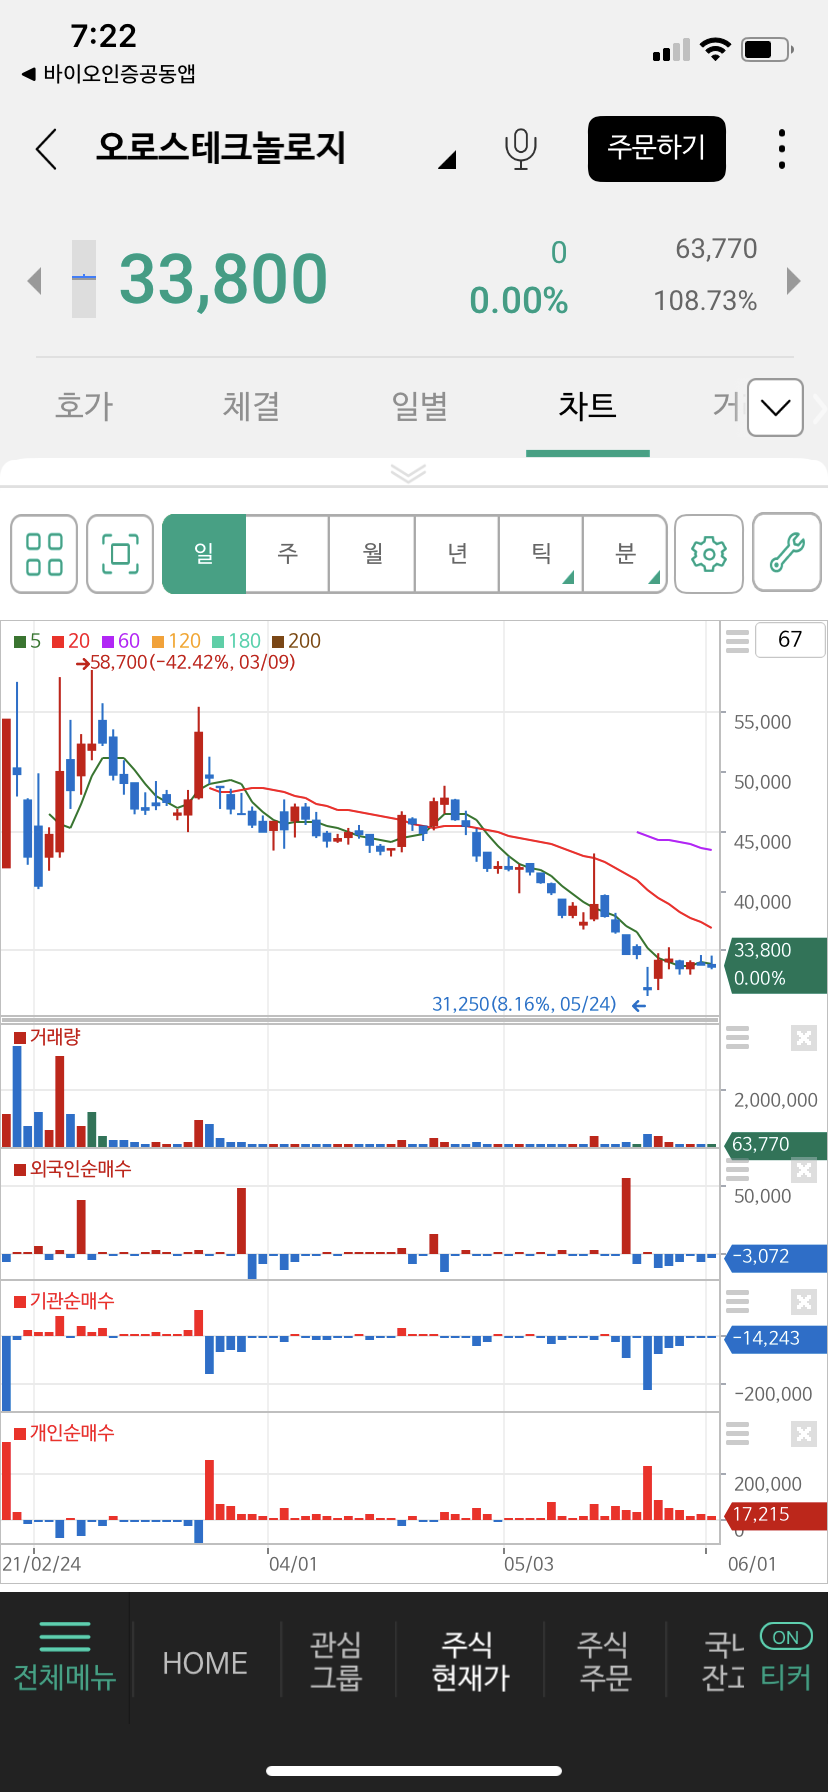Open the four-square multi-chart layout icon
Screen dimensions: 828x1792
click(44, 554)
